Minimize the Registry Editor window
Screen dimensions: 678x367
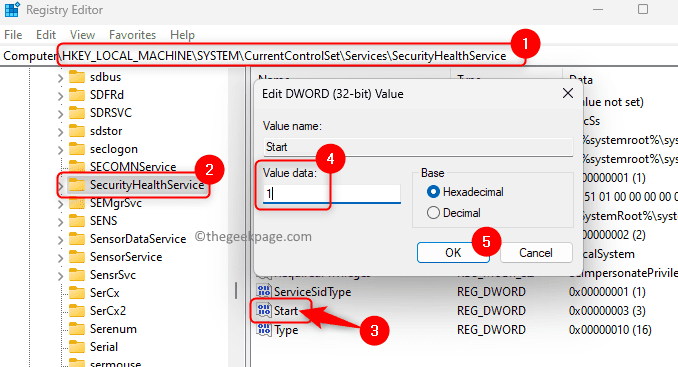tap(598, 9)
